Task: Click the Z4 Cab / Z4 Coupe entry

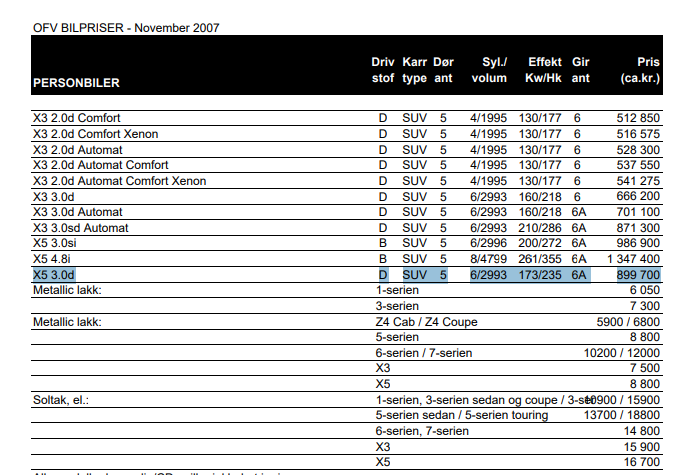Action: [426, 321]
